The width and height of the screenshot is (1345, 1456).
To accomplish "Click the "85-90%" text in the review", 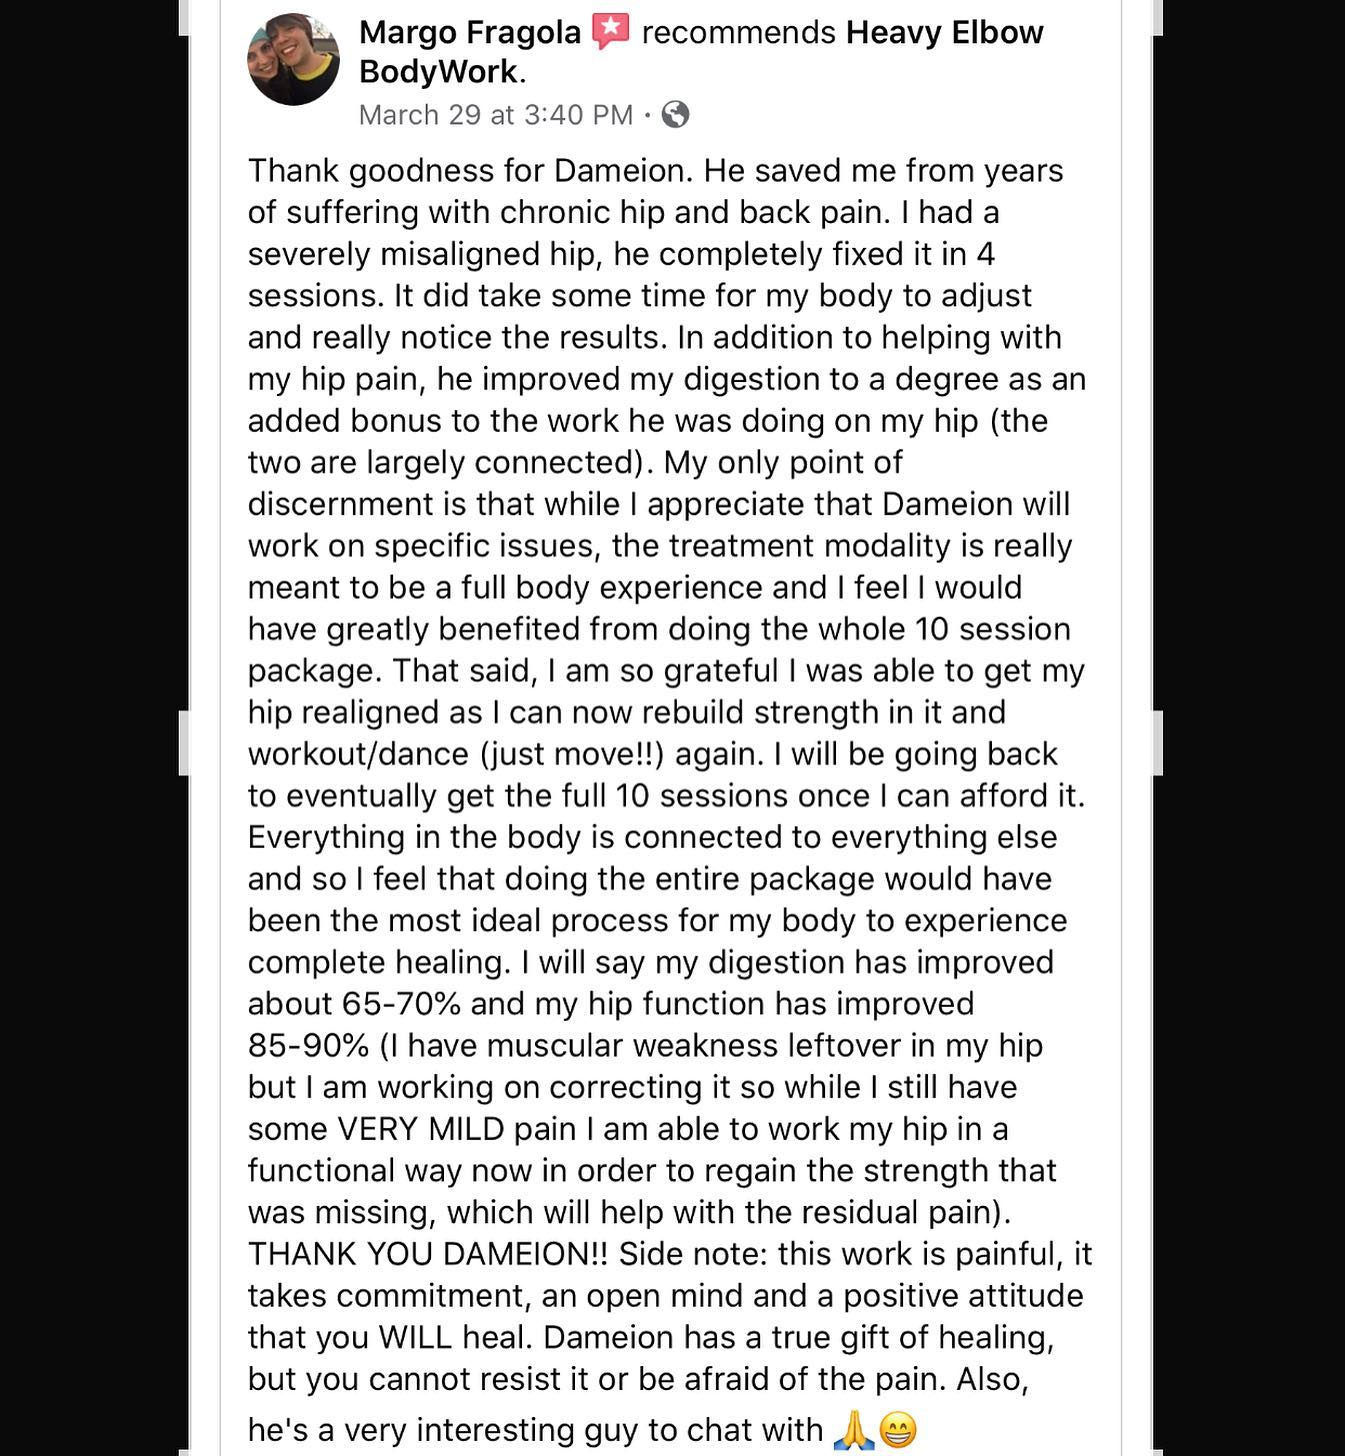I will [x=309, y=1045].
